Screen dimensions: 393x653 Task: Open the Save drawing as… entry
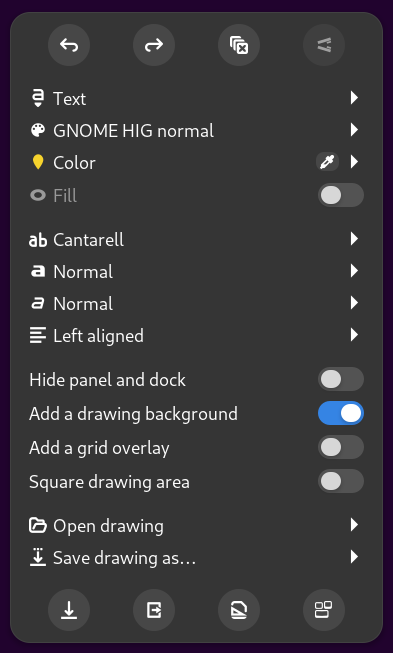pos(196,557)
